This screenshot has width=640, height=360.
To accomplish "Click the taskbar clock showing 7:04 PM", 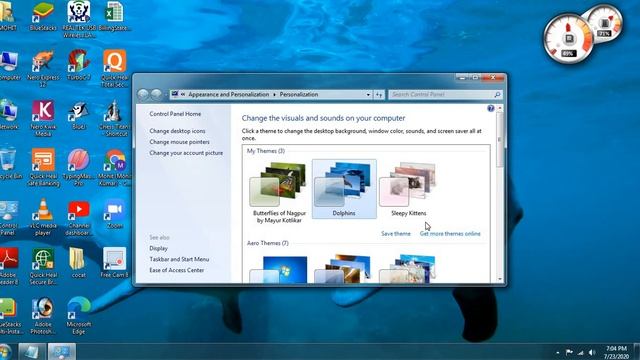I will coord(616,352).
